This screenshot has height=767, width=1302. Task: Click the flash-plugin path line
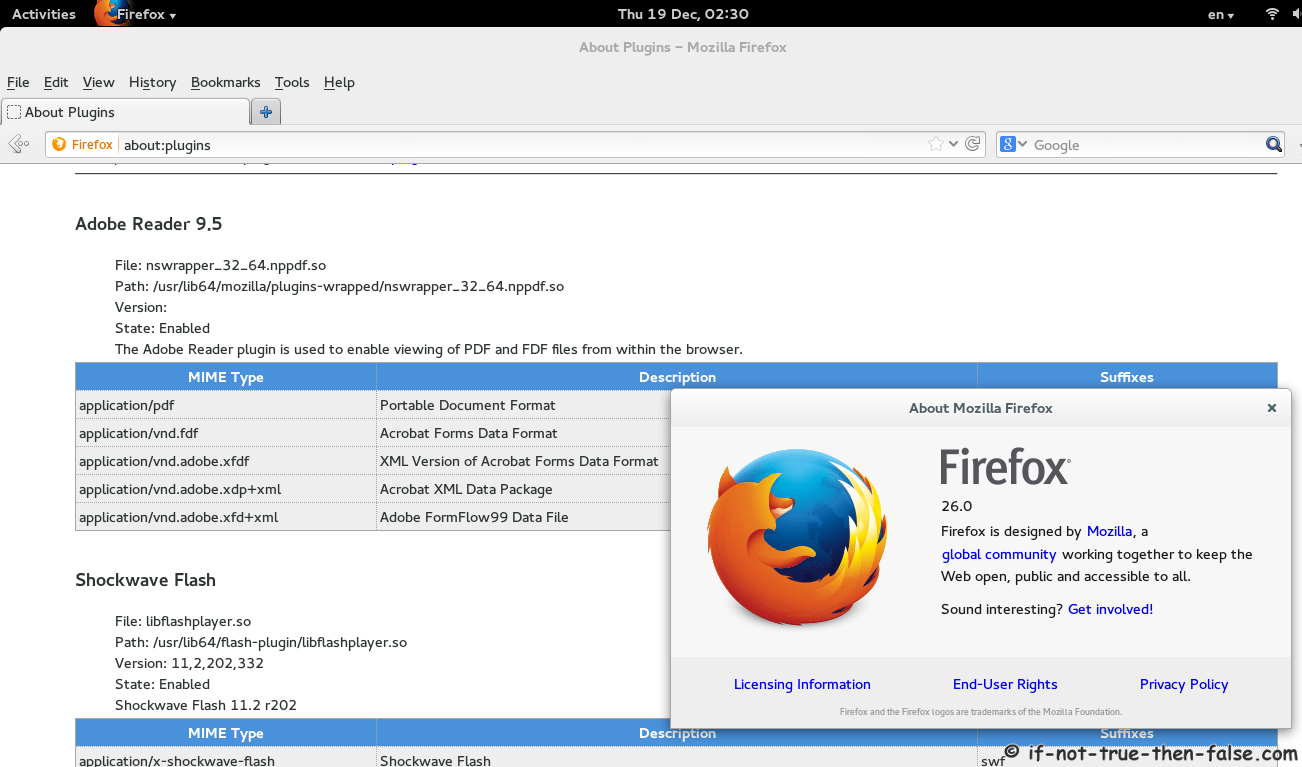click(x=261, y=642)
